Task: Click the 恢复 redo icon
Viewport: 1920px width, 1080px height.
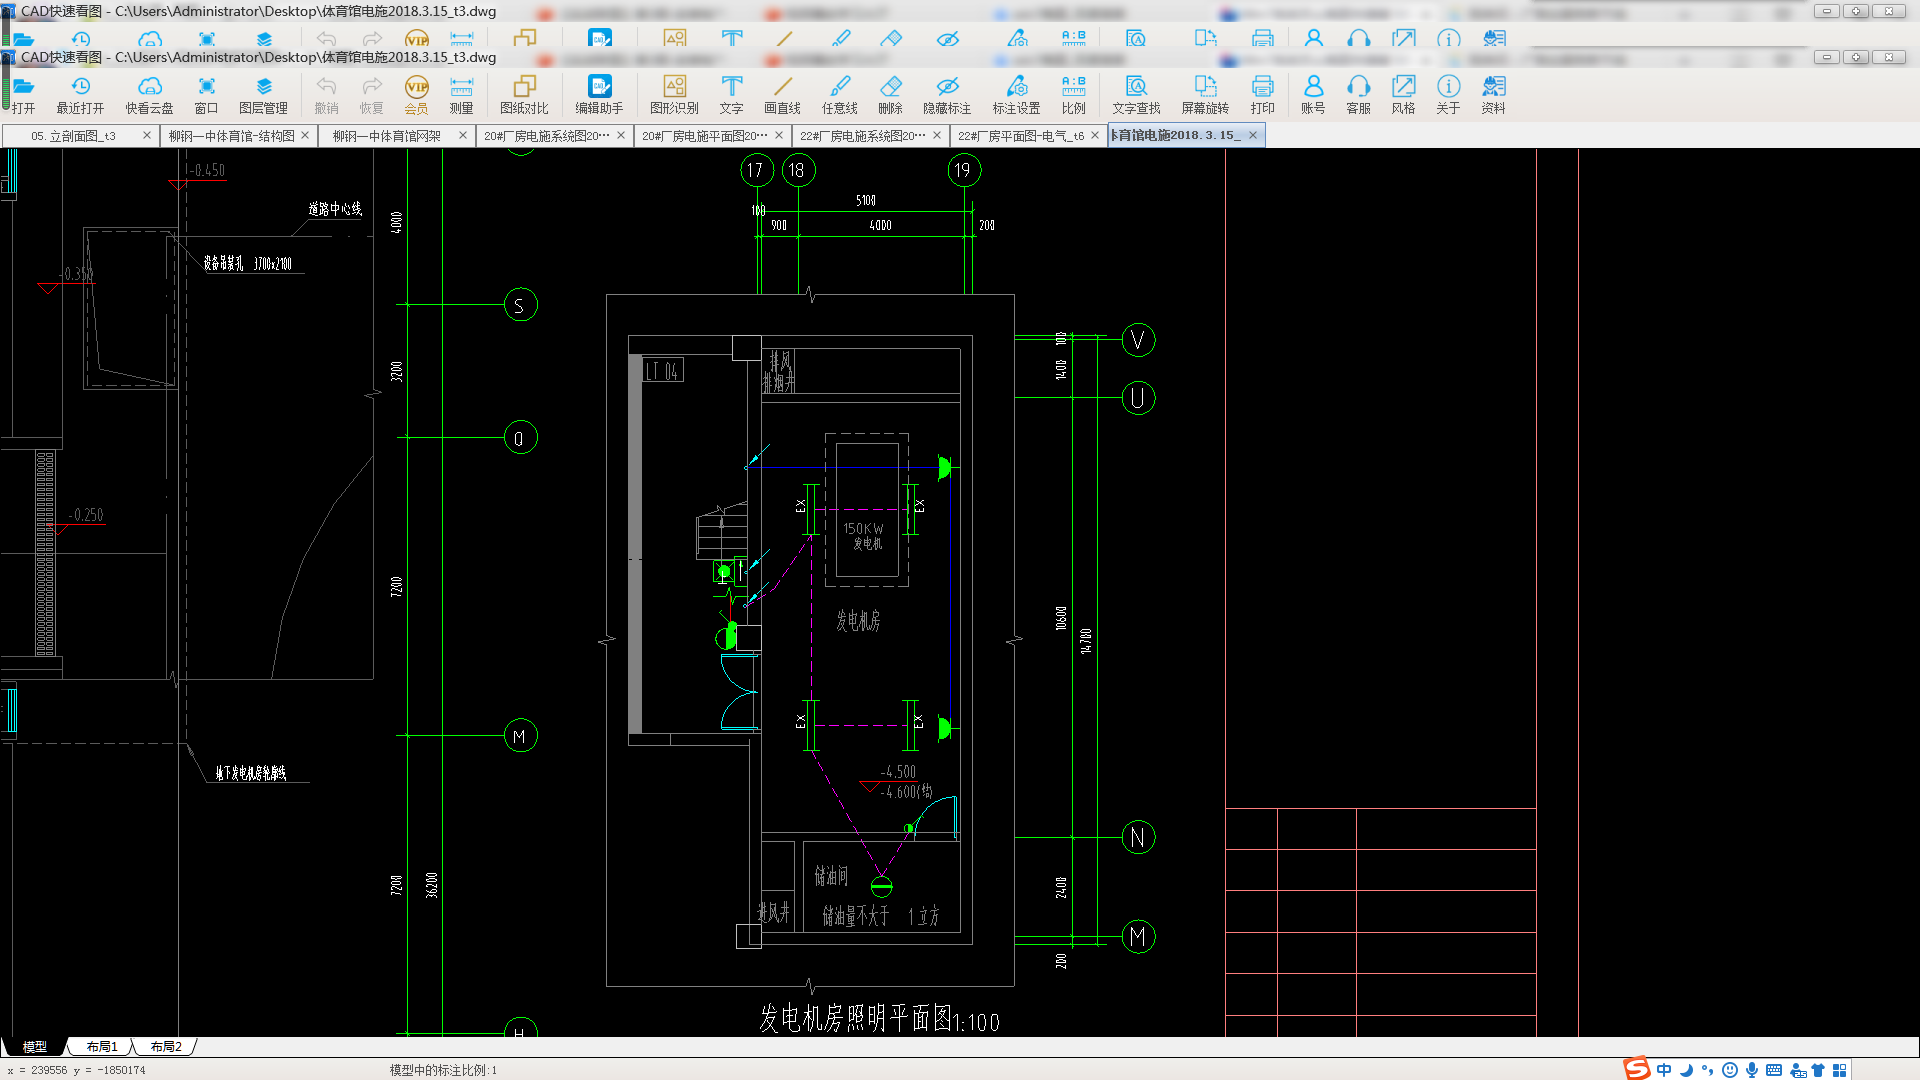Action: (371, 95)
